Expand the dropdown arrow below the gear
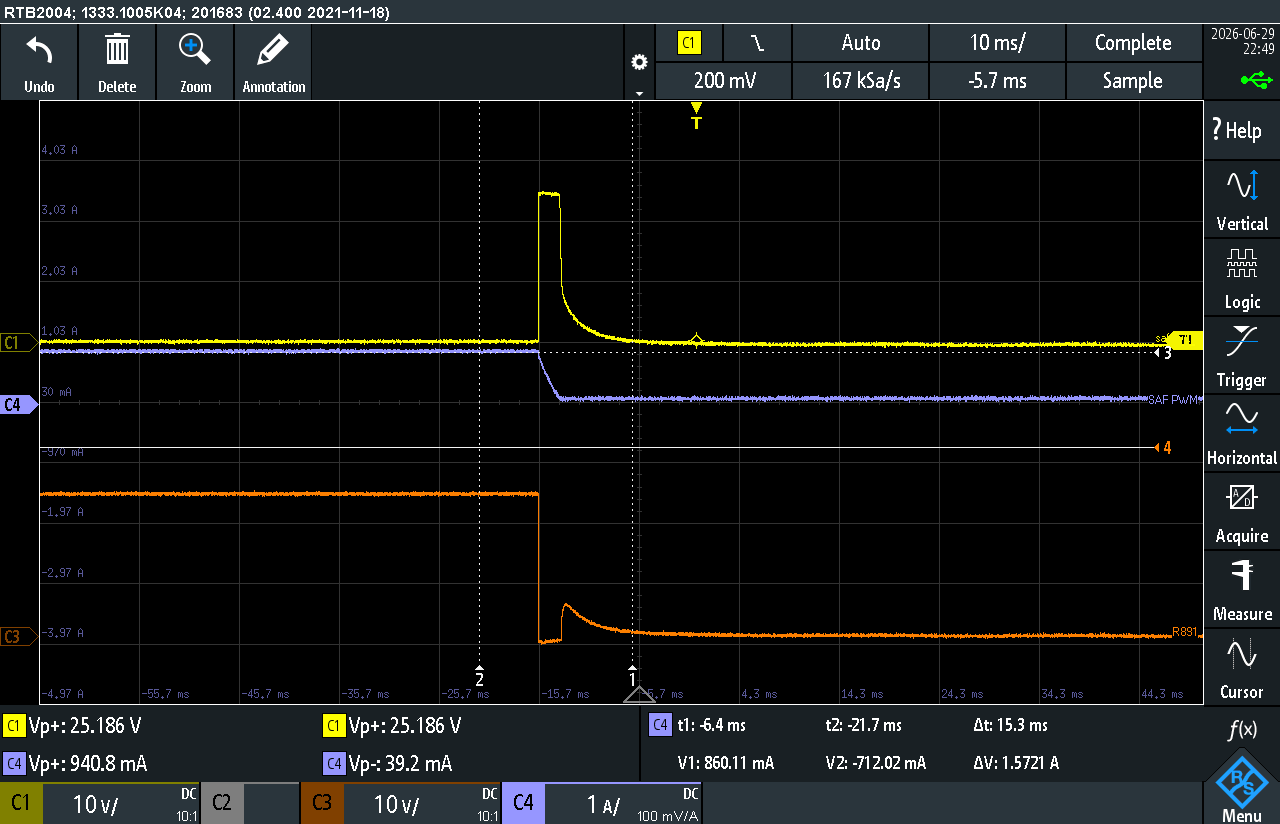The height and width of the screenshot is (824, 1280). pyautogui.click(x=639, y=92)
